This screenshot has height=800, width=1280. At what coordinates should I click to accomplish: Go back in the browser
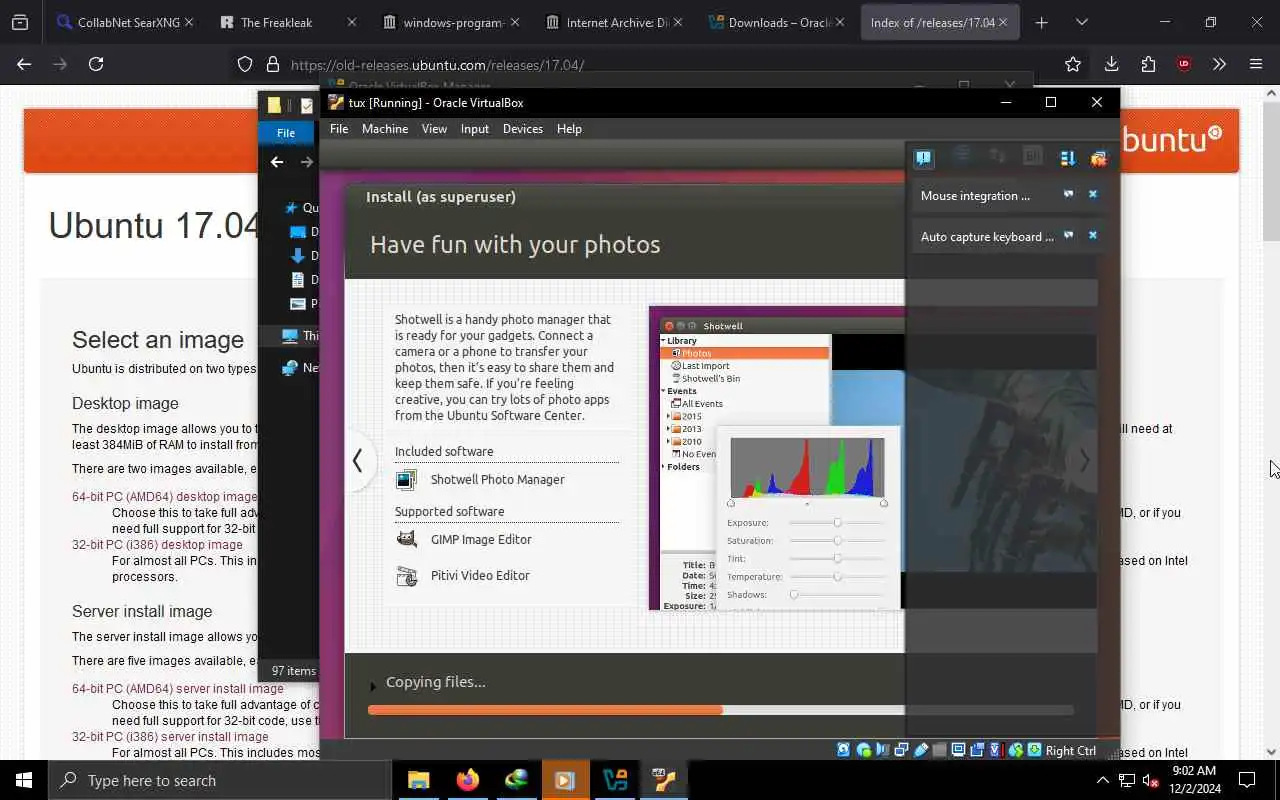click(x=24, y=64)
